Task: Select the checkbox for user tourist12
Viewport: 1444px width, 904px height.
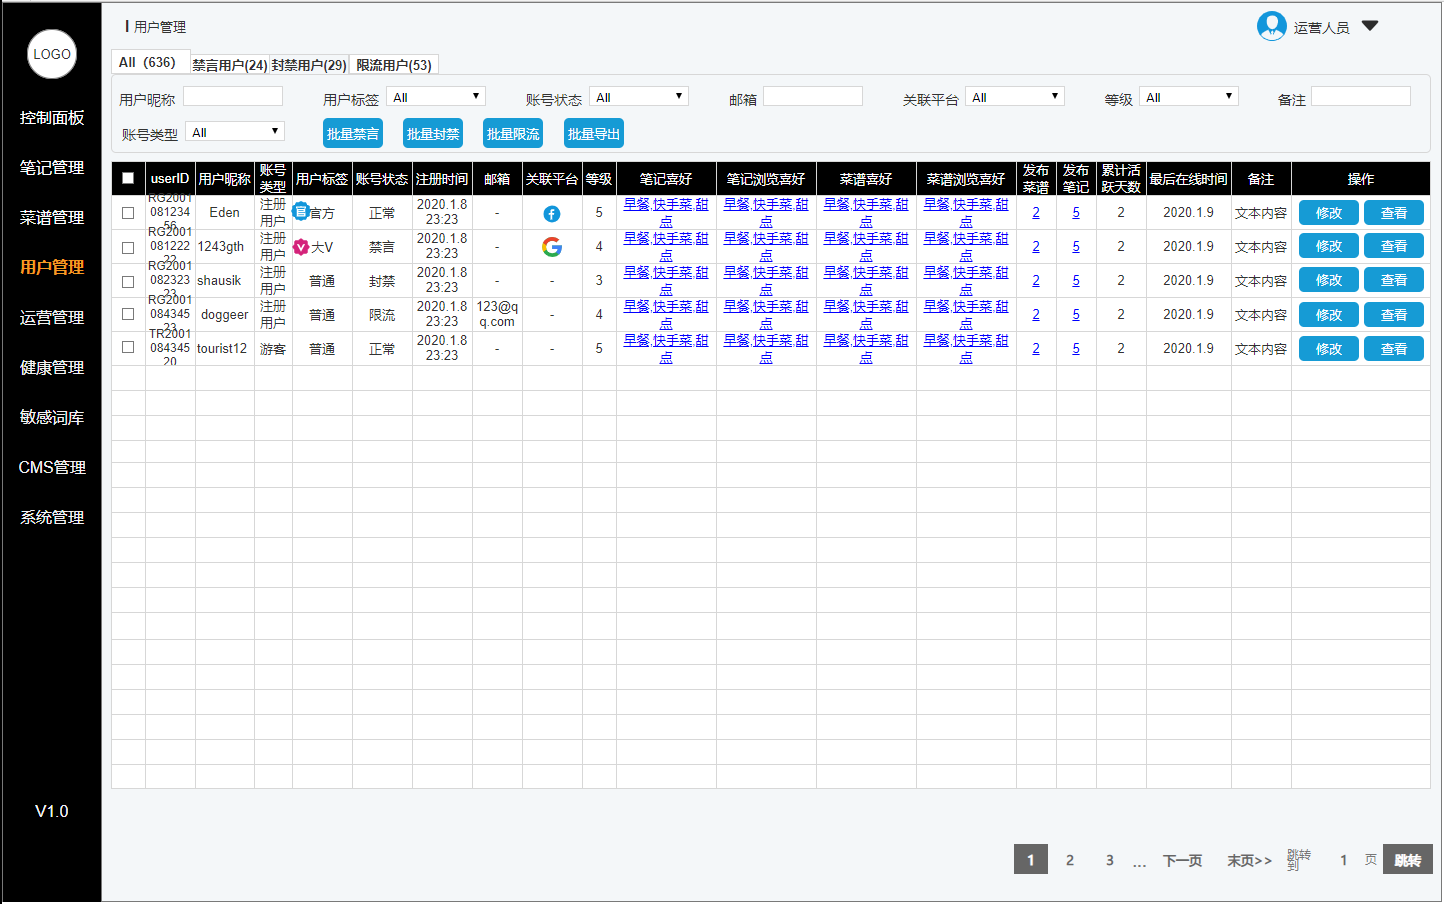Action: coord(128,348)
